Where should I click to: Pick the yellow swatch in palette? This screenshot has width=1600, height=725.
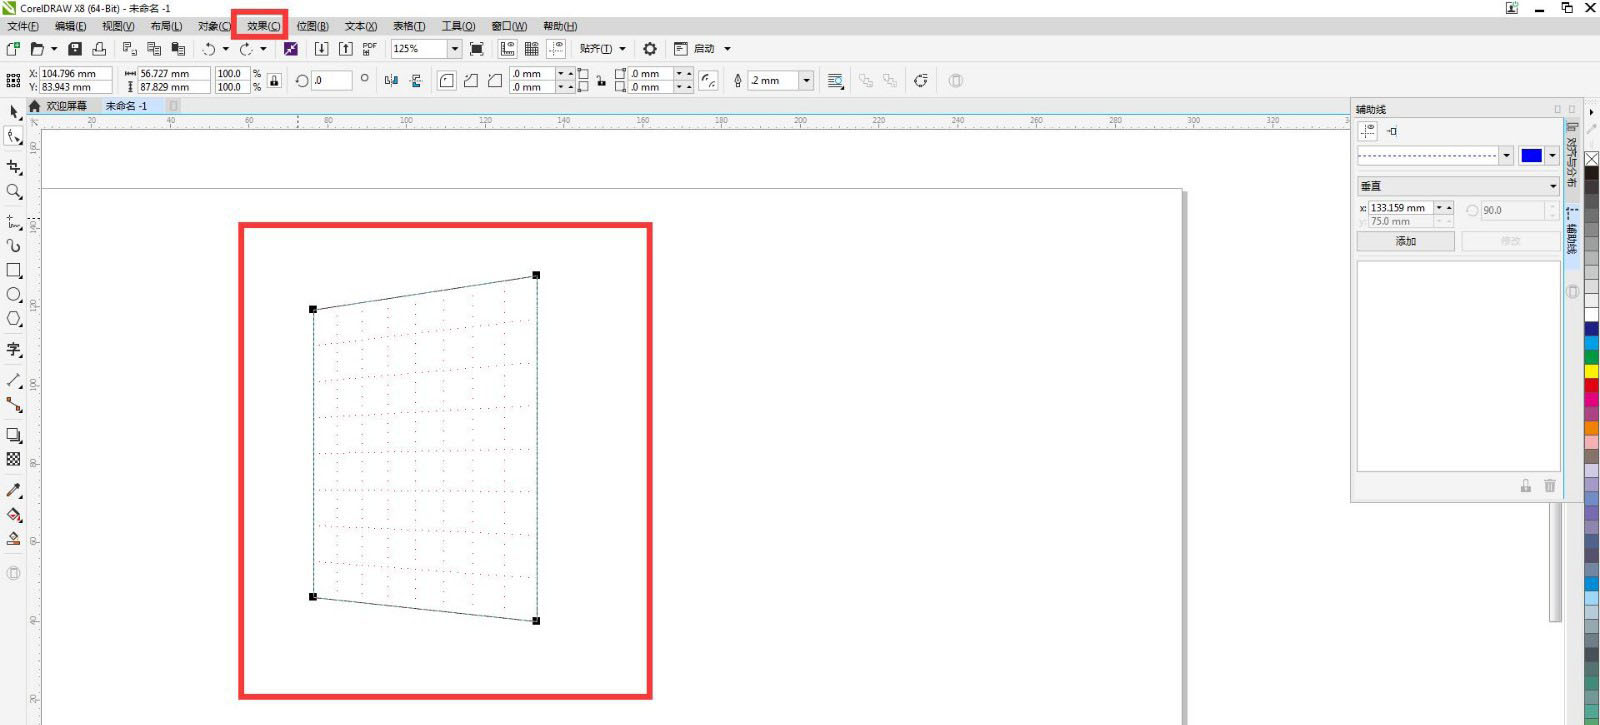point(1591,371)
